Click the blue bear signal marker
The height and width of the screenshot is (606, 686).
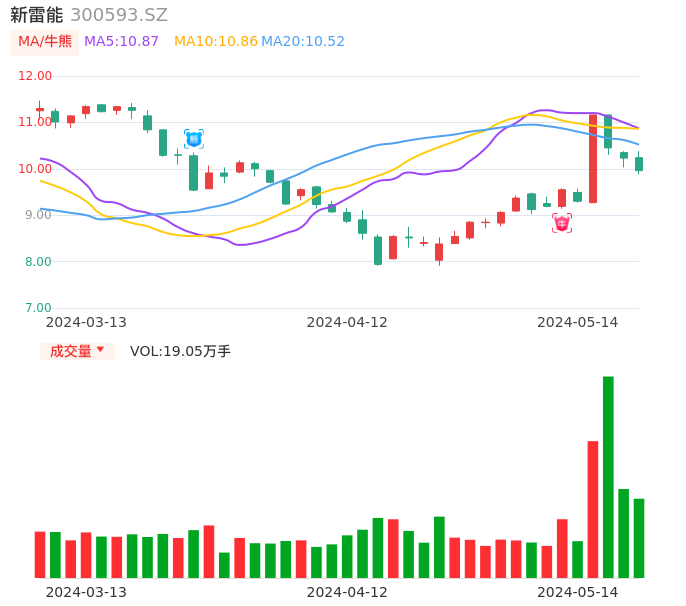(193, 139)
